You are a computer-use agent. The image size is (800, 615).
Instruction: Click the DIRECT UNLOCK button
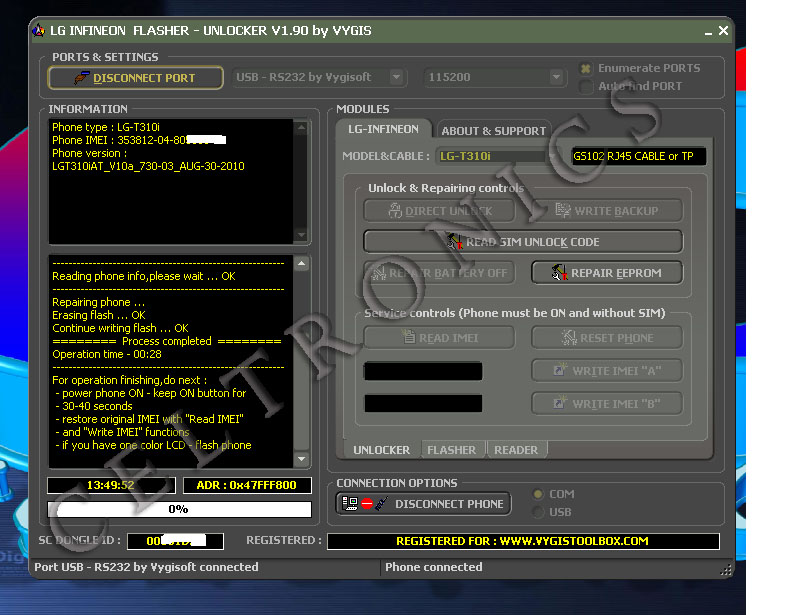(439, 210)
